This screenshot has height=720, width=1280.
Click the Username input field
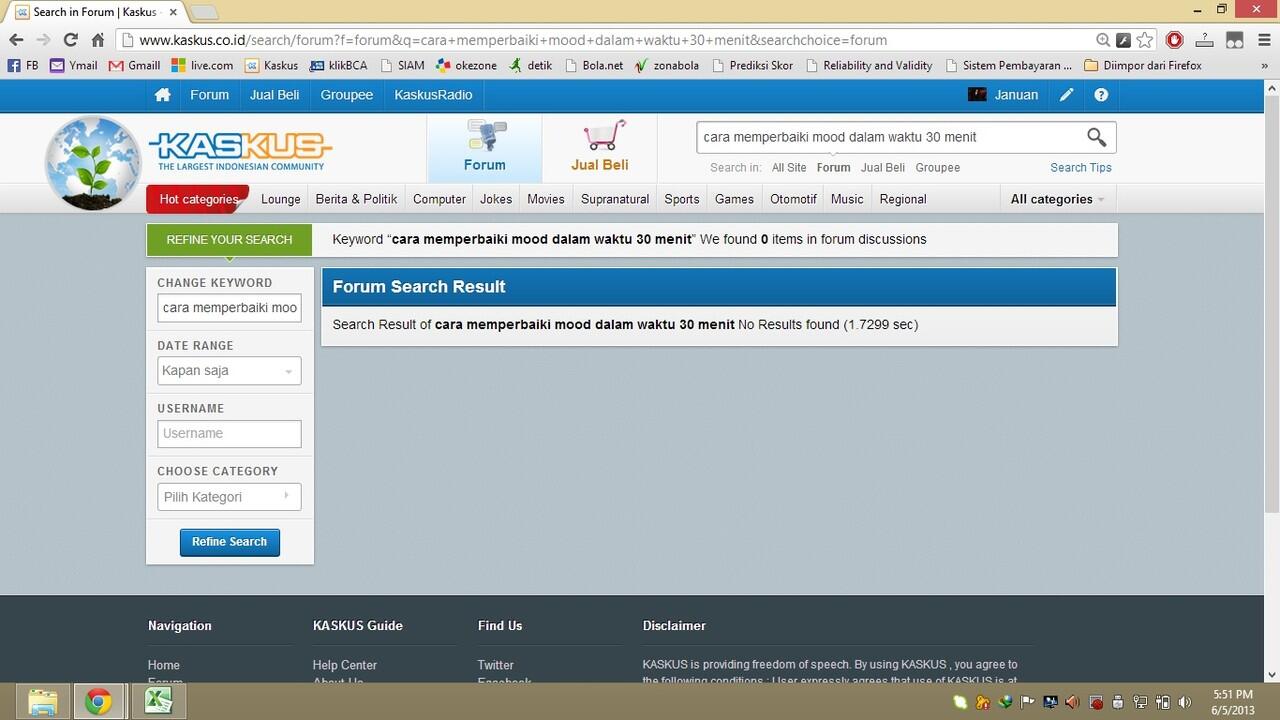click(229, 434)
